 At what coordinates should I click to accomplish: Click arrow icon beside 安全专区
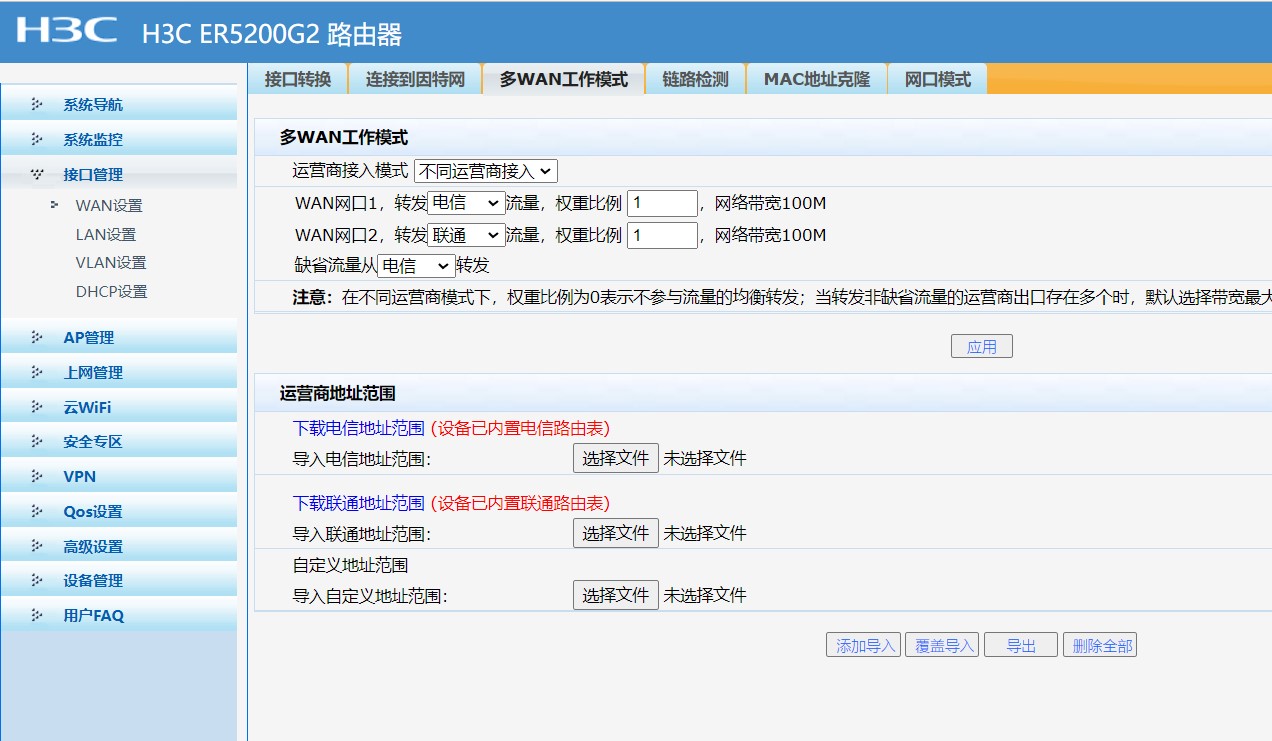coord(38,441)
